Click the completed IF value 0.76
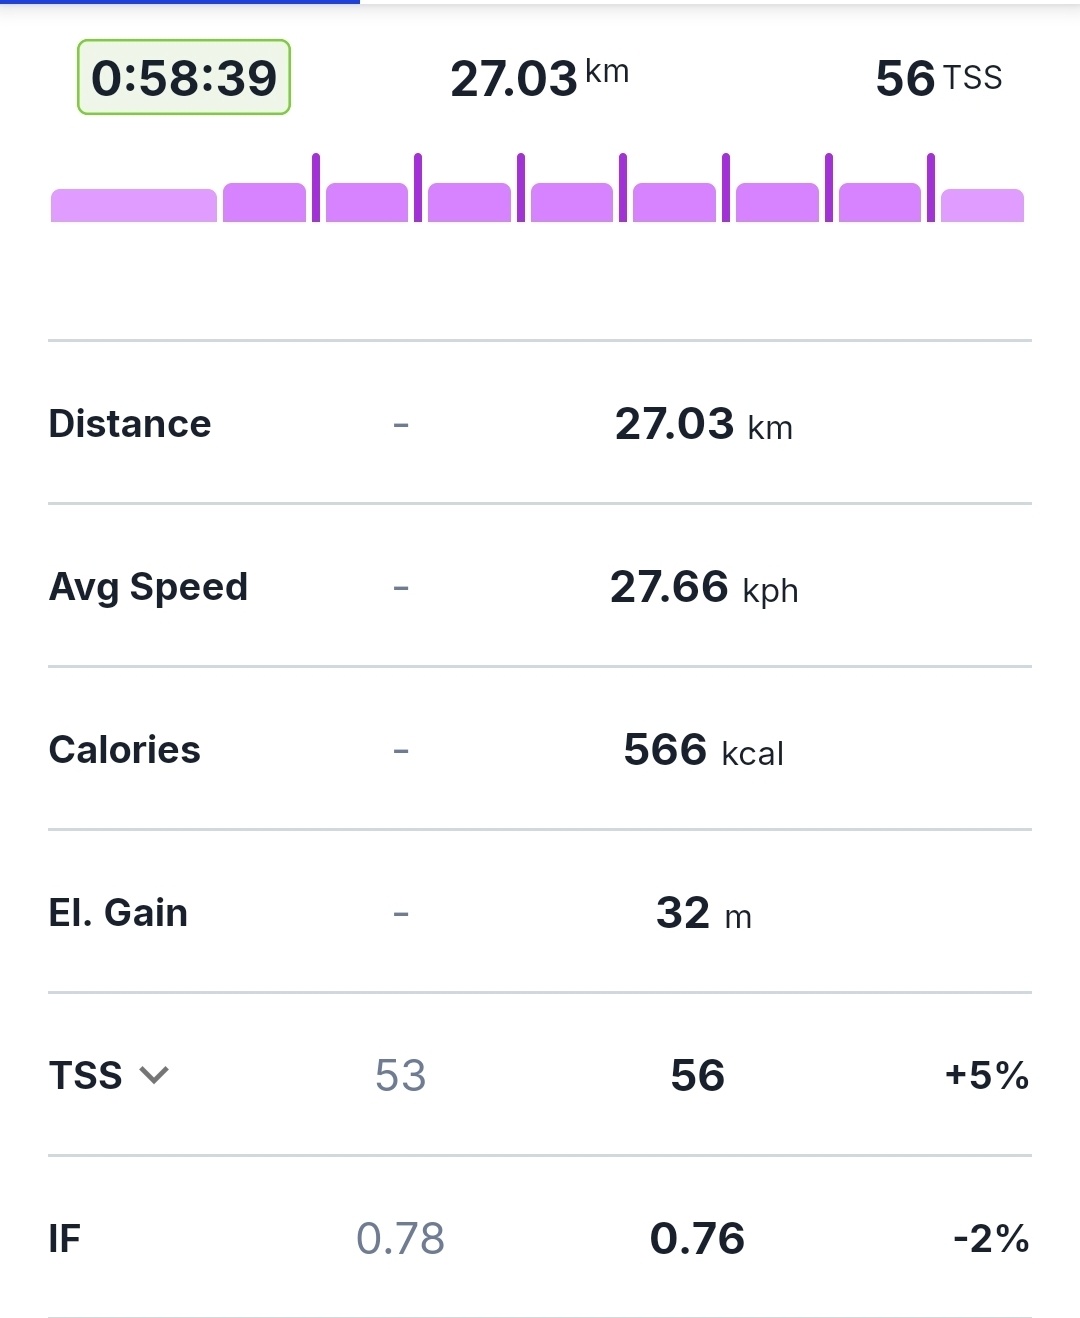The image size is (1080, 1318). point(697,1239)
